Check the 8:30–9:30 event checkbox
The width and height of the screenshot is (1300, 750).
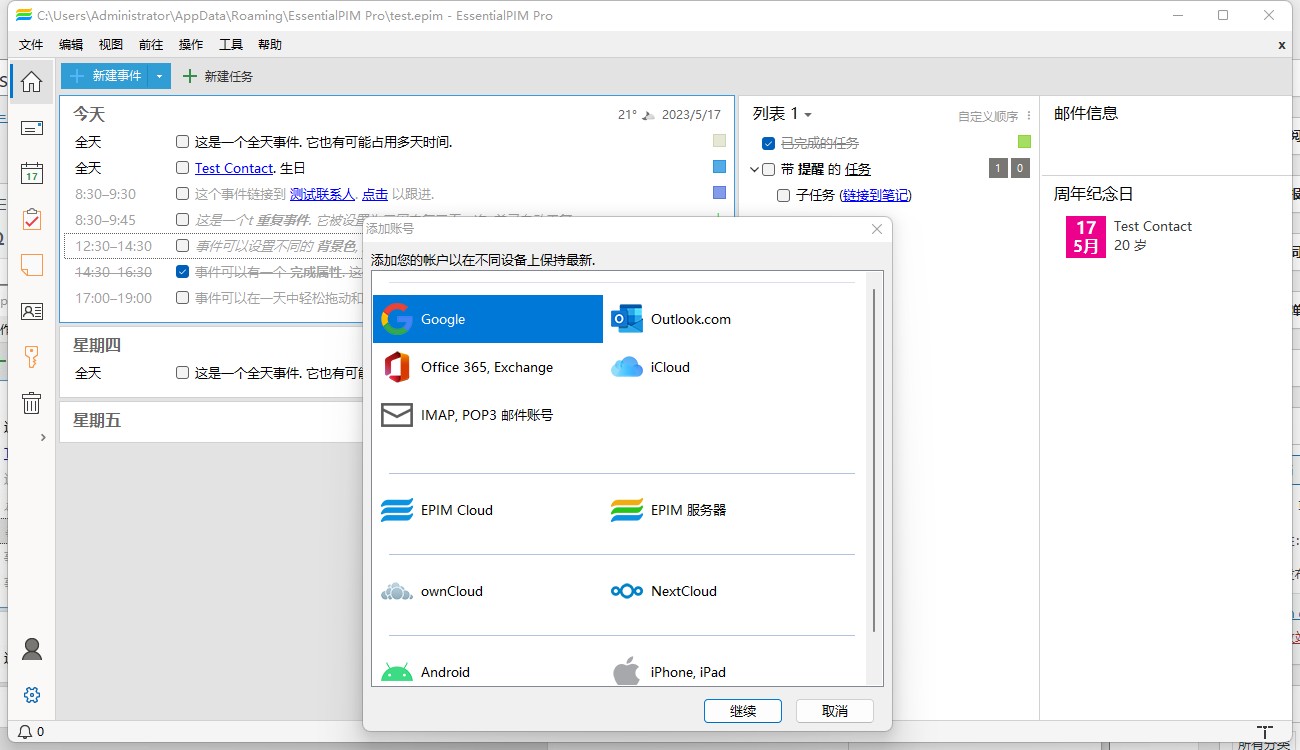click(x=182, y=194)
